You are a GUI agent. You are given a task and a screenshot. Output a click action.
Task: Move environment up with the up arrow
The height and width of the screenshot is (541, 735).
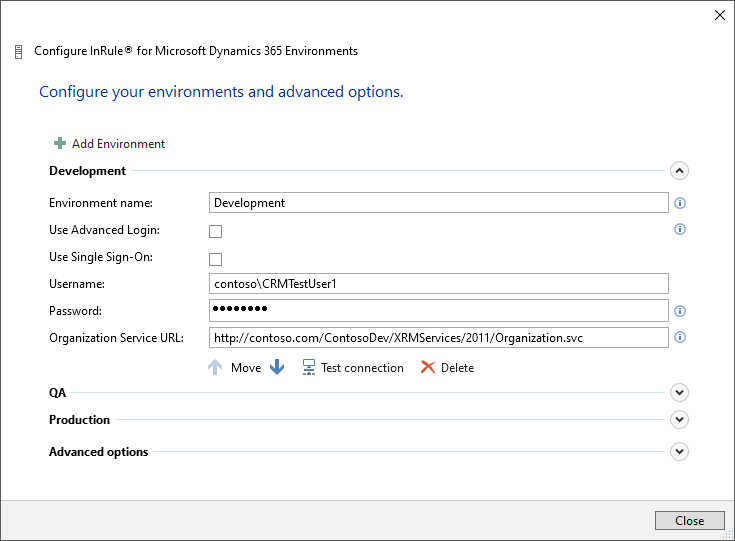[x=215, y=368]
